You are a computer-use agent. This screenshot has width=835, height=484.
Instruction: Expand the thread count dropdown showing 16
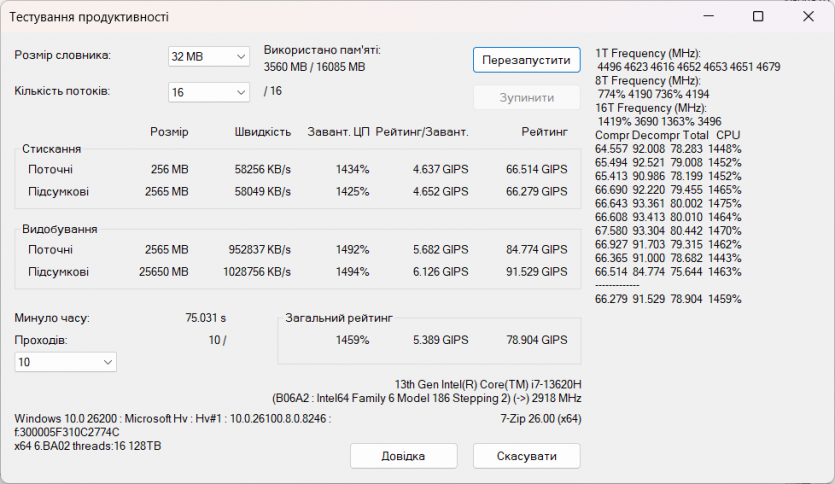(x=208, y=92)
